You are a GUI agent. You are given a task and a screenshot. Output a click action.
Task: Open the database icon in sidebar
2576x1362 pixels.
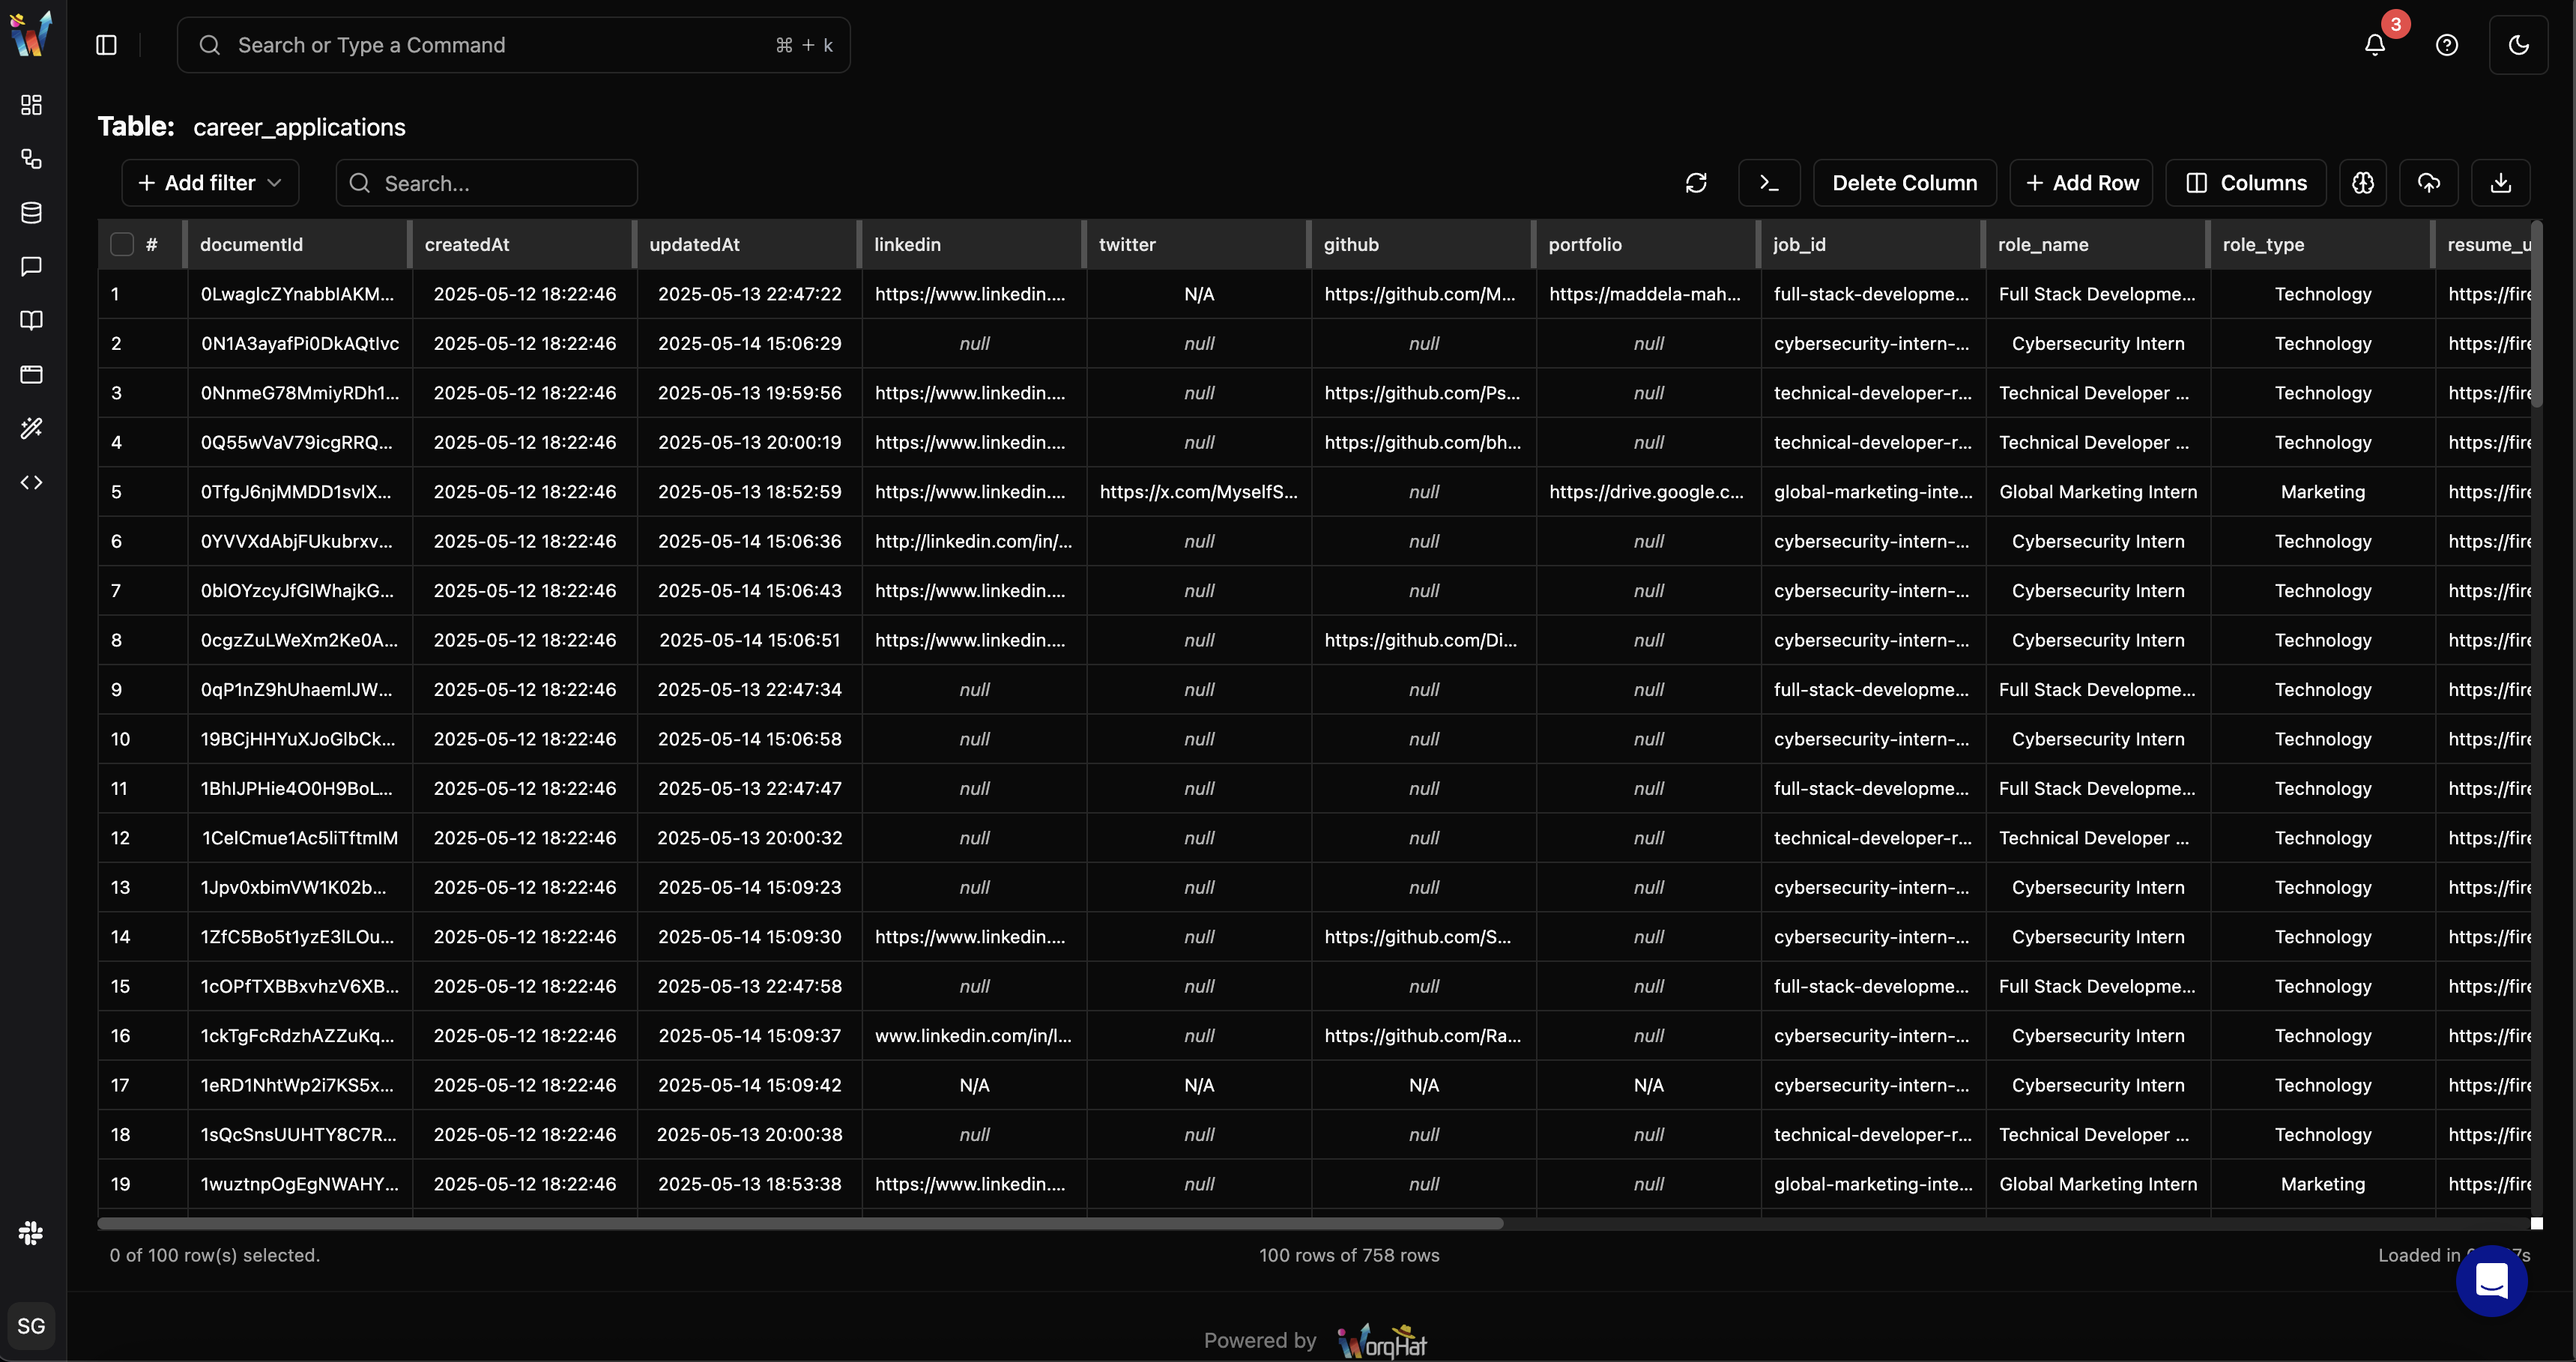click(x=32, y=213)
